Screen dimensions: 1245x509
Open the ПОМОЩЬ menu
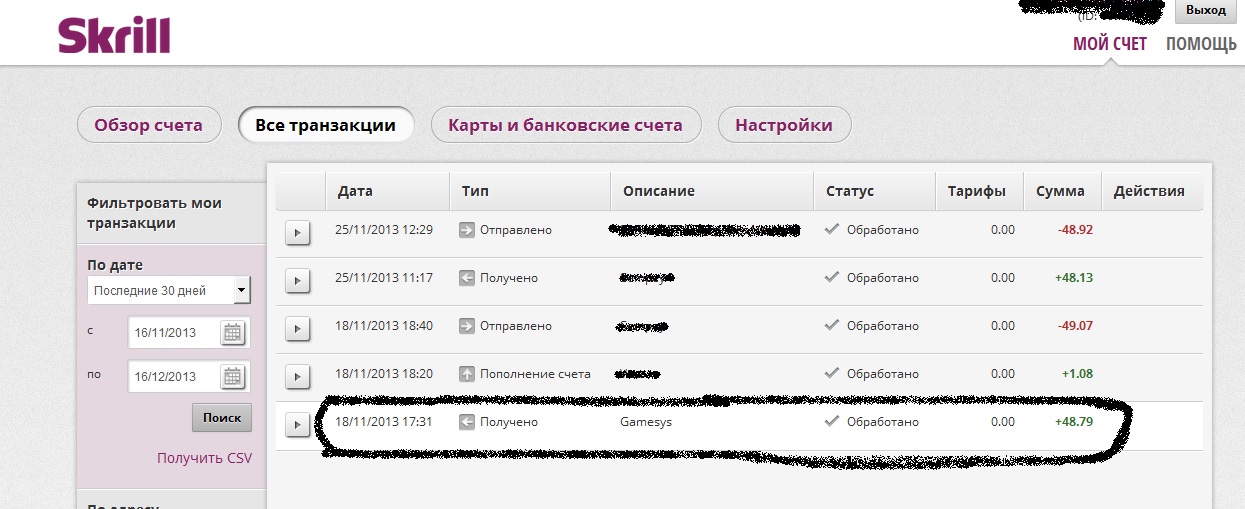tap(1201, 44)
